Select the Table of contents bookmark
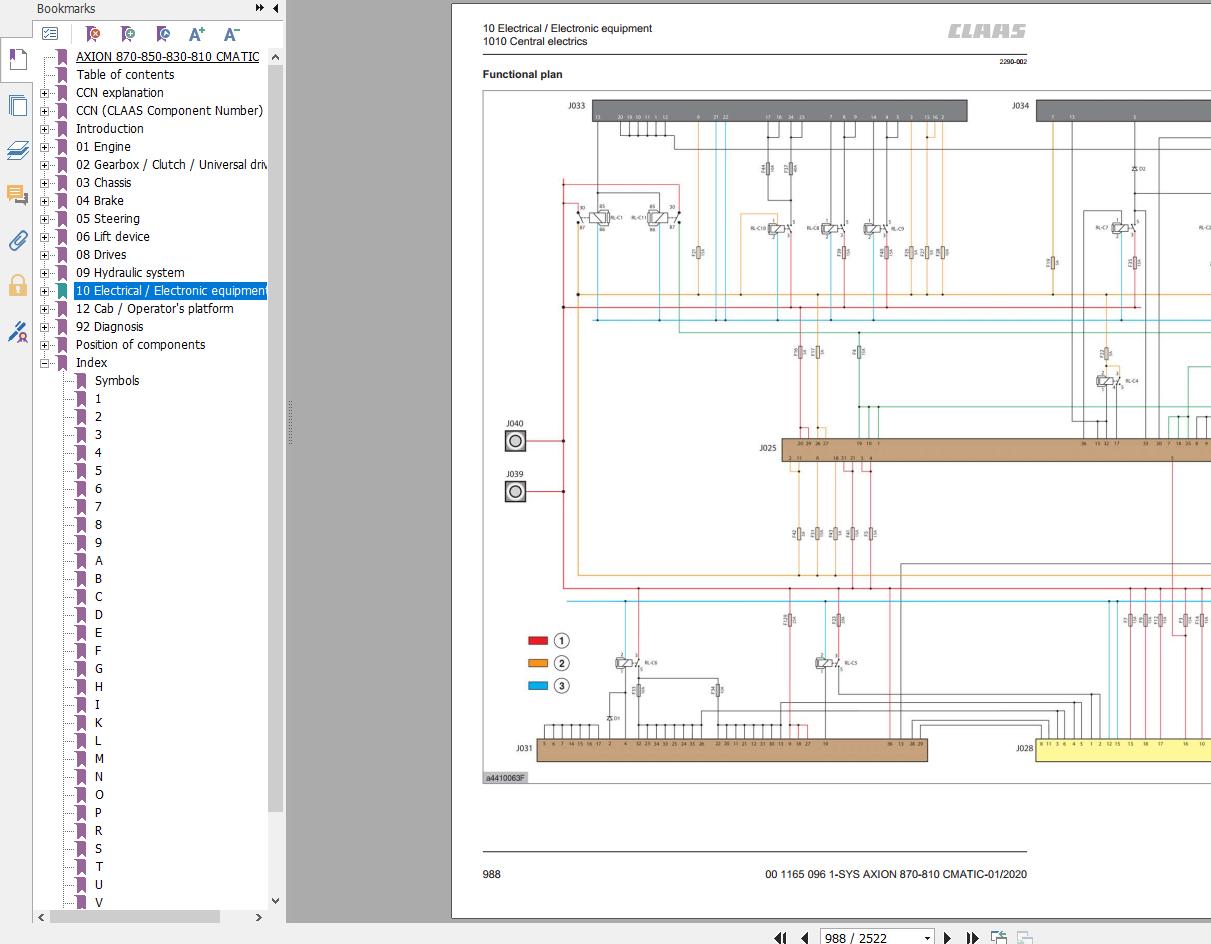 (125, 75)
